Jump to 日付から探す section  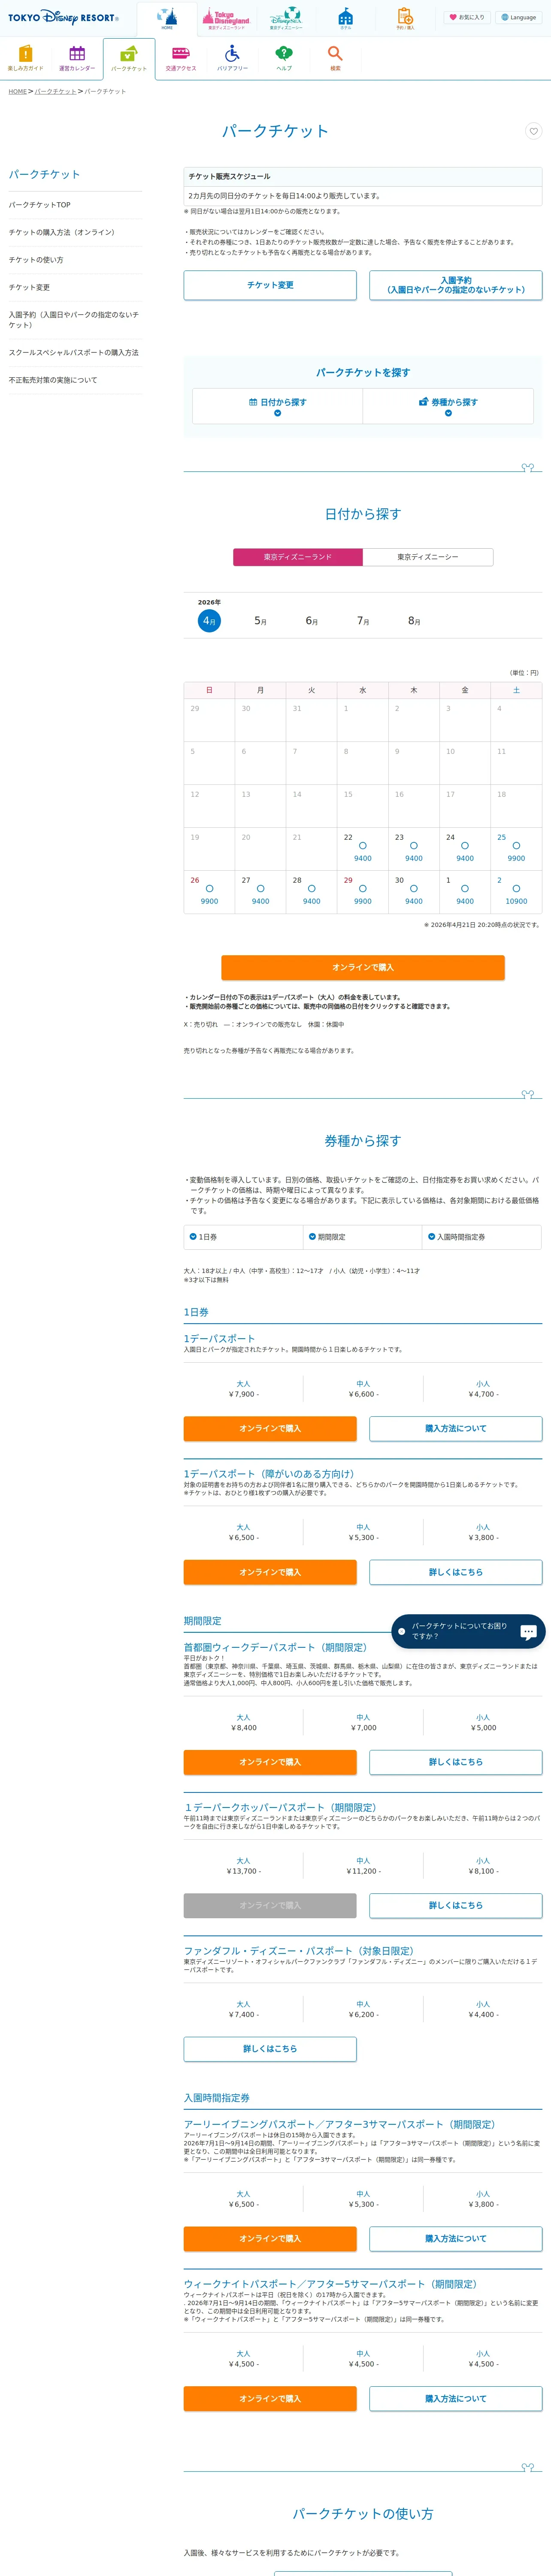pyautogui.click(x=278, y=406)
